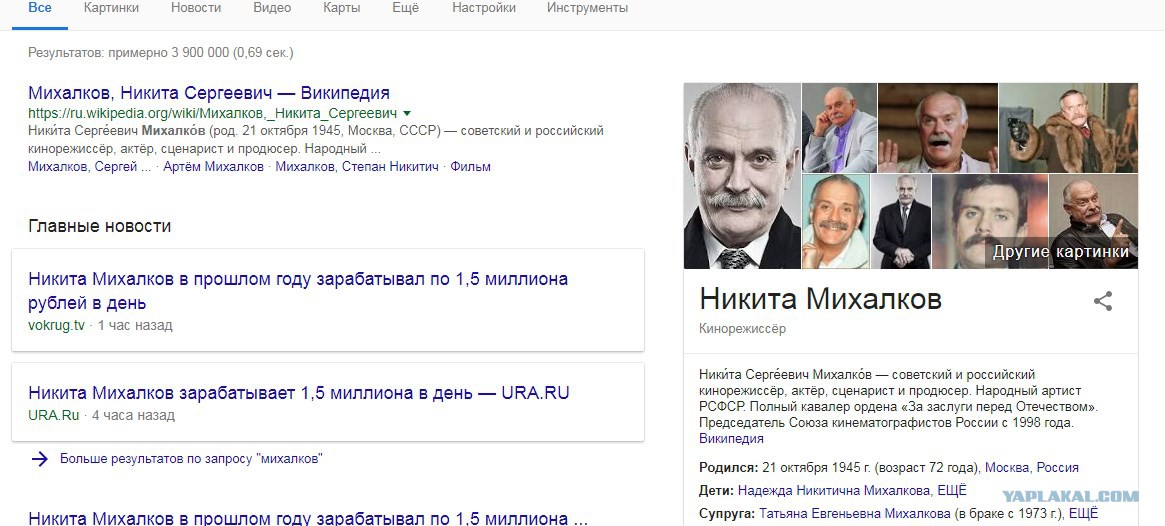Click vokrug.tv source label
This screenshot has width=1165, height=526.
coord(56,325)
